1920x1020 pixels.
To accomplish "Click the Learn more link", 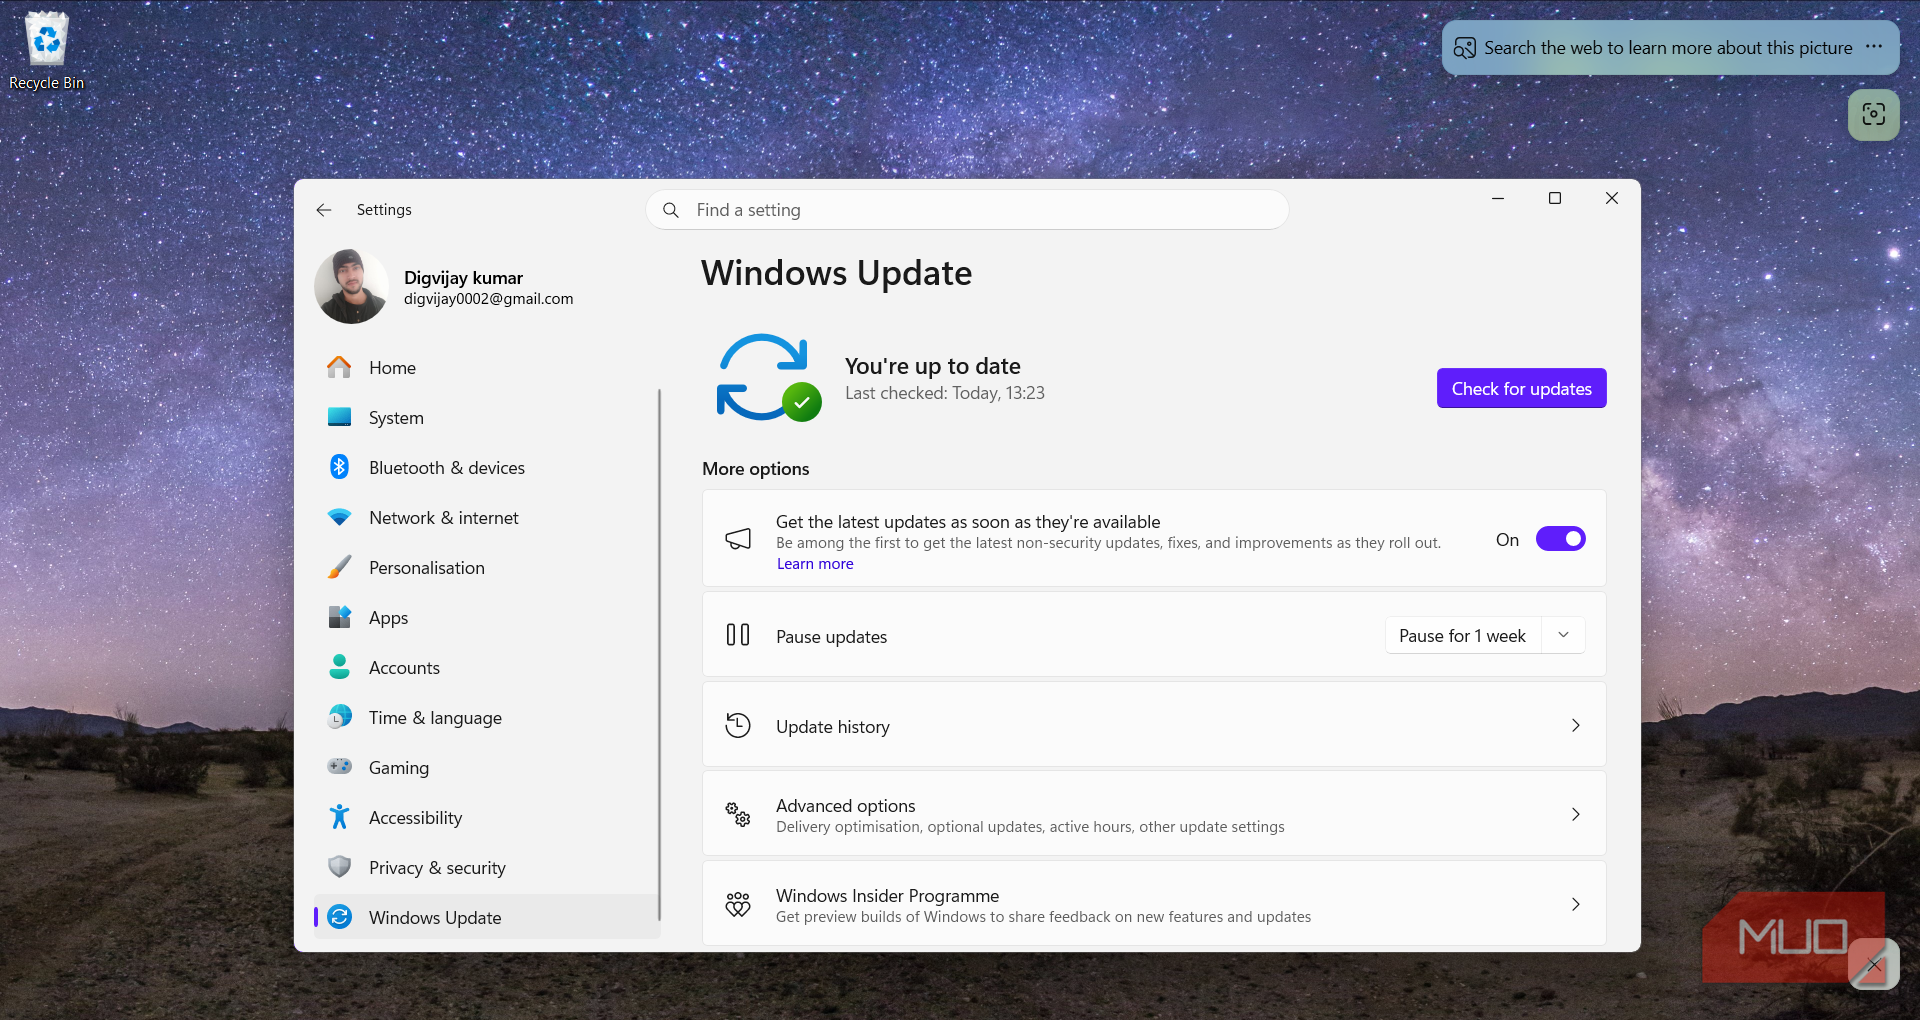I will click(815, 564).
